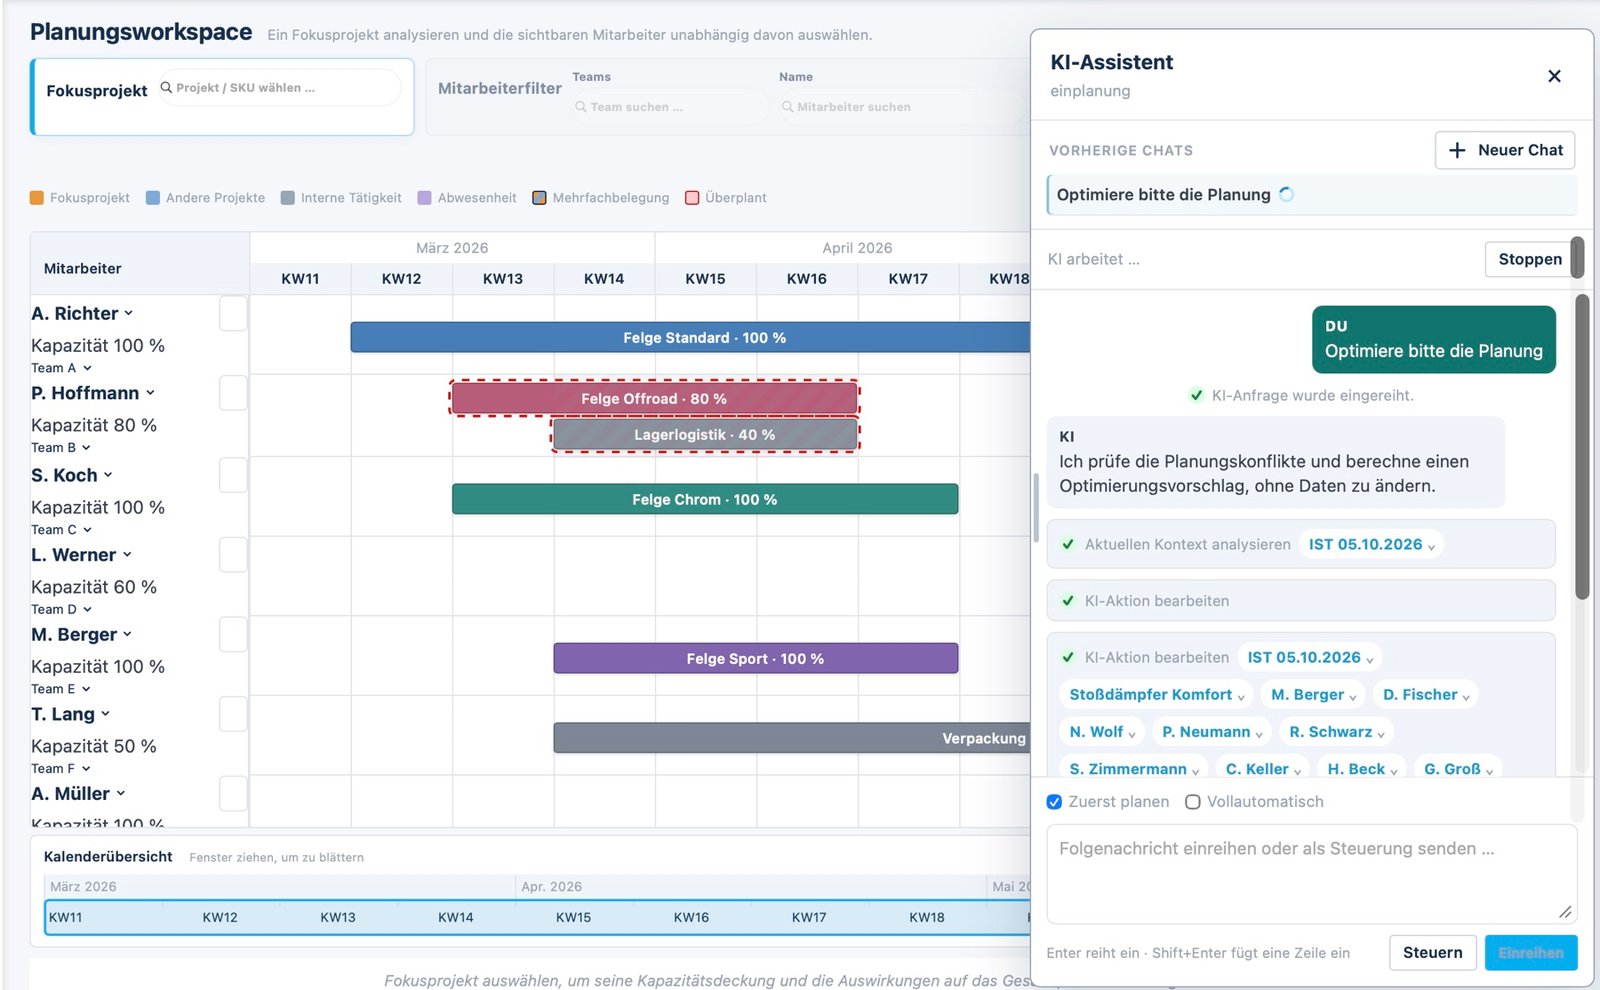Click the Steuern button

[1432, 953]
